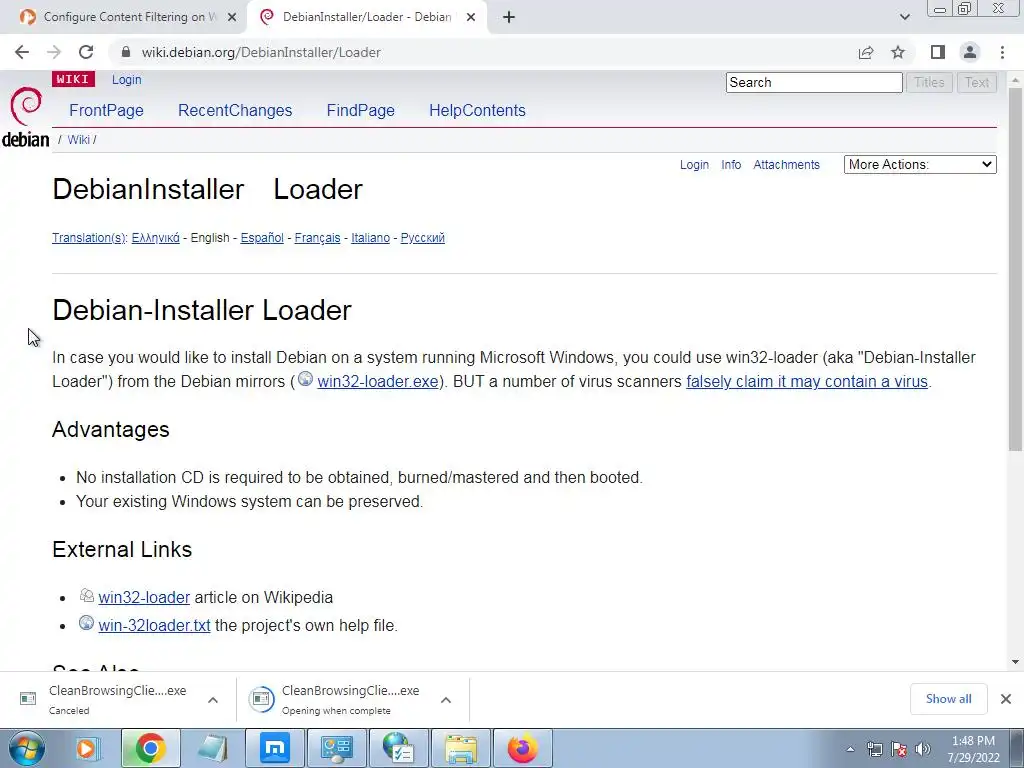Open globe checklist icon in taskbar
Image resolution: width=1024 pixels, height=768 pixels.
pos(399,748)
